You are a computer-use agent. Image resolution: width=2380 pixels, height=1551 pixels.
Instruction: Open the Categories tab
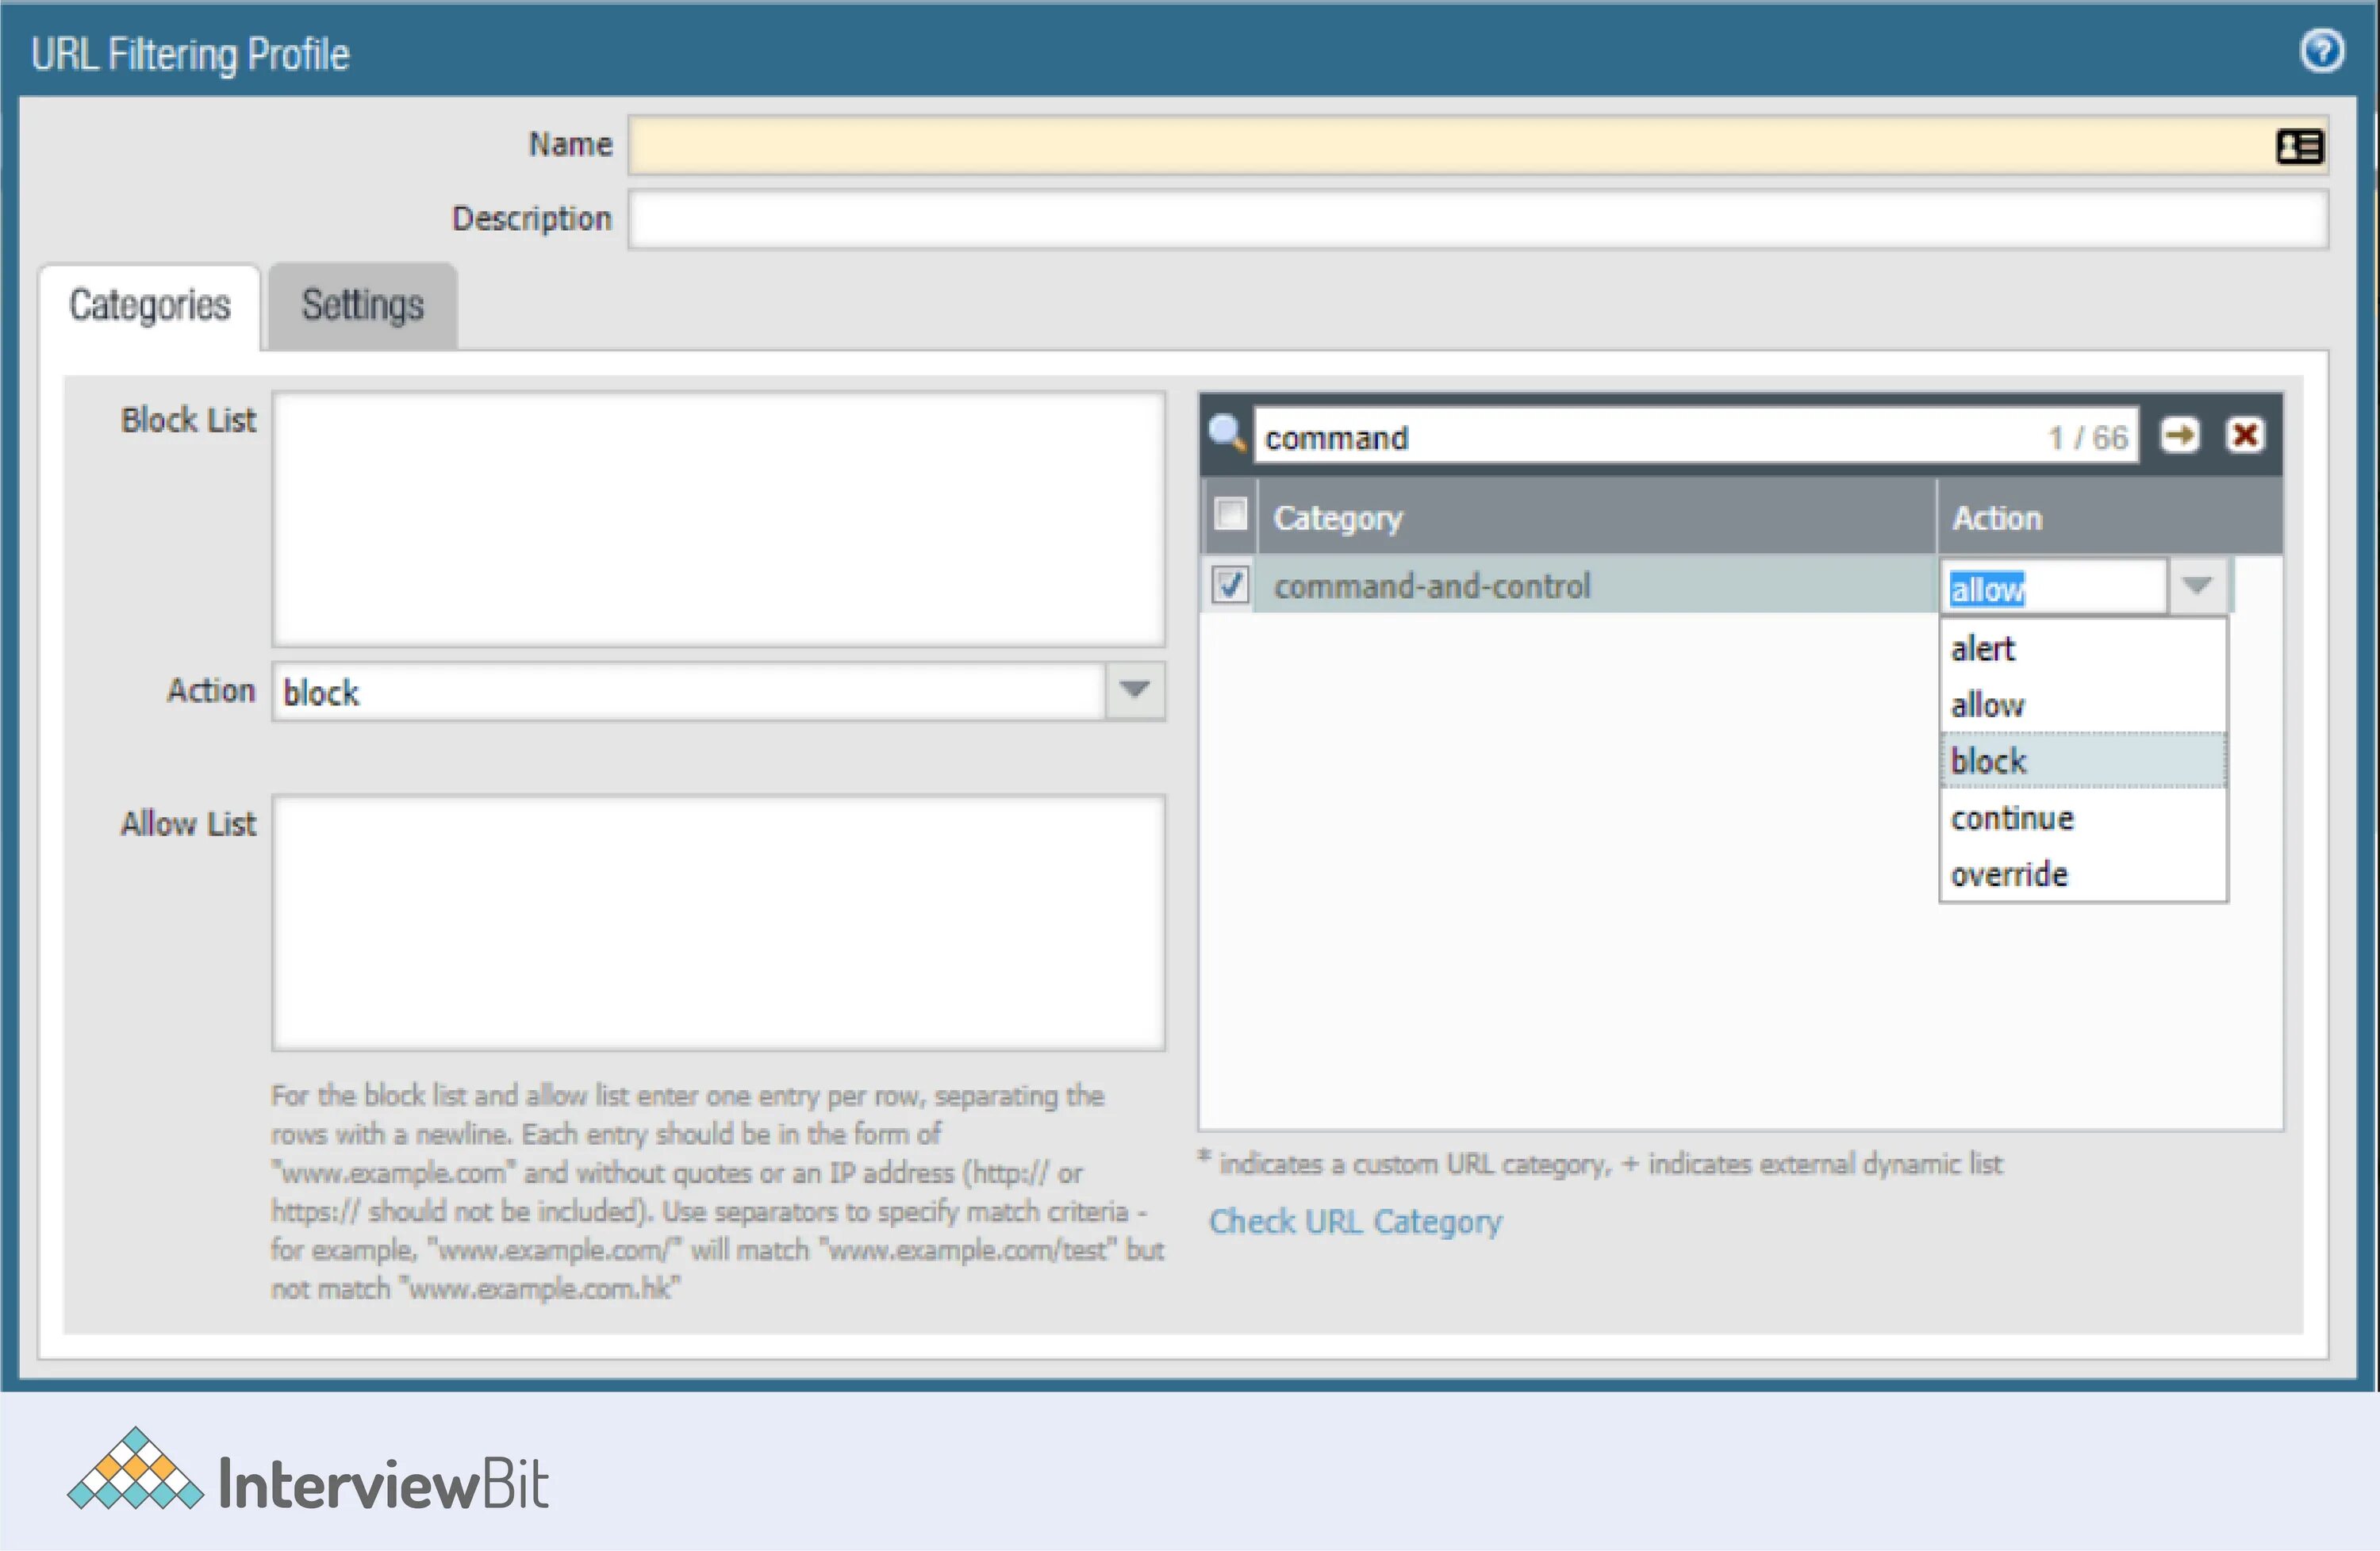tap(150, 306)
